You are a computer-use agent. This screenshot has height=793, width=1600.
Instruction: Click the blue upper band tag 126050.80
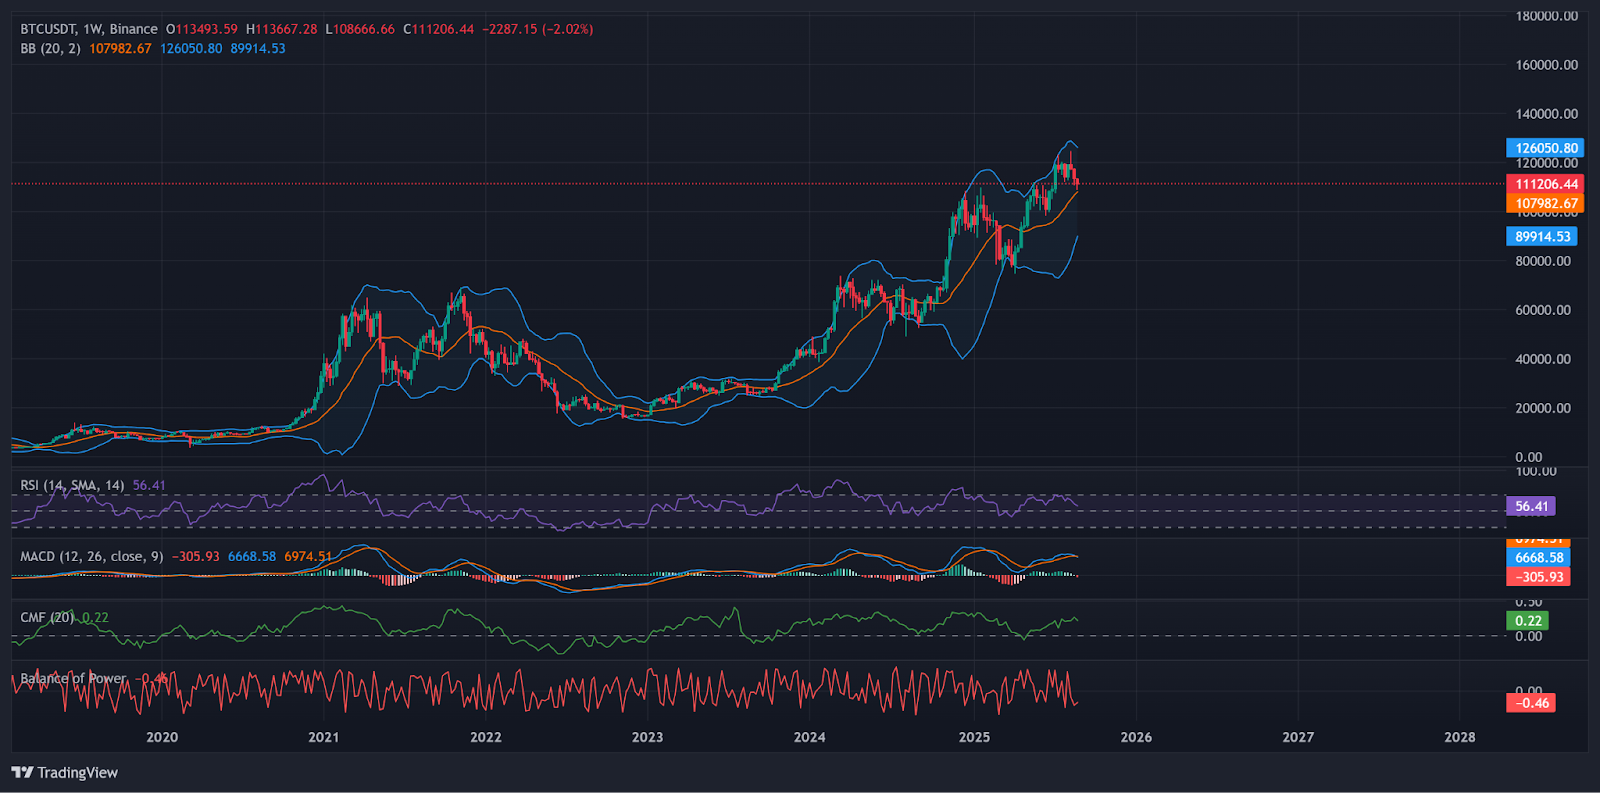coord(1545,148)
